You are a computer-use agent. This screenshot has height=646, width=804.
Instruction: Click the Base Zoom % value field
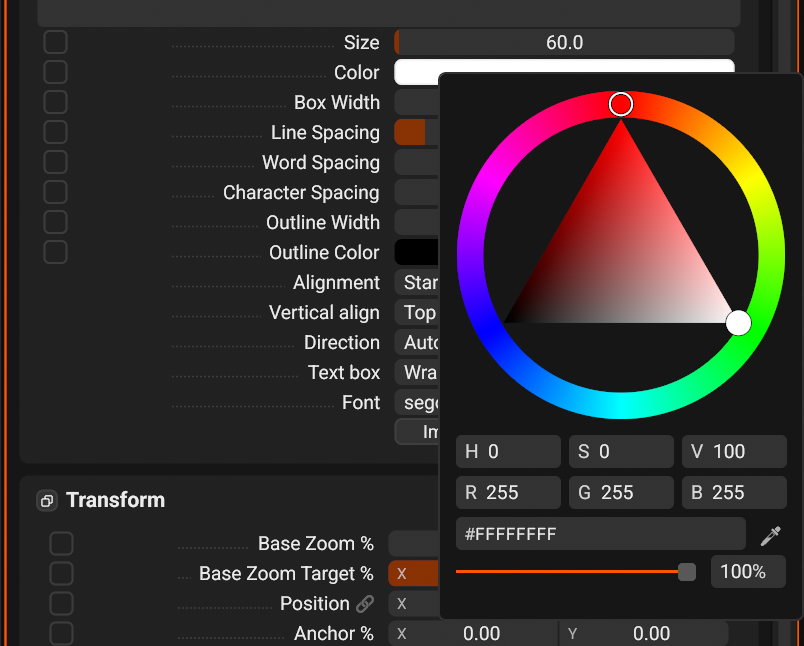click(x=413, y=543)
